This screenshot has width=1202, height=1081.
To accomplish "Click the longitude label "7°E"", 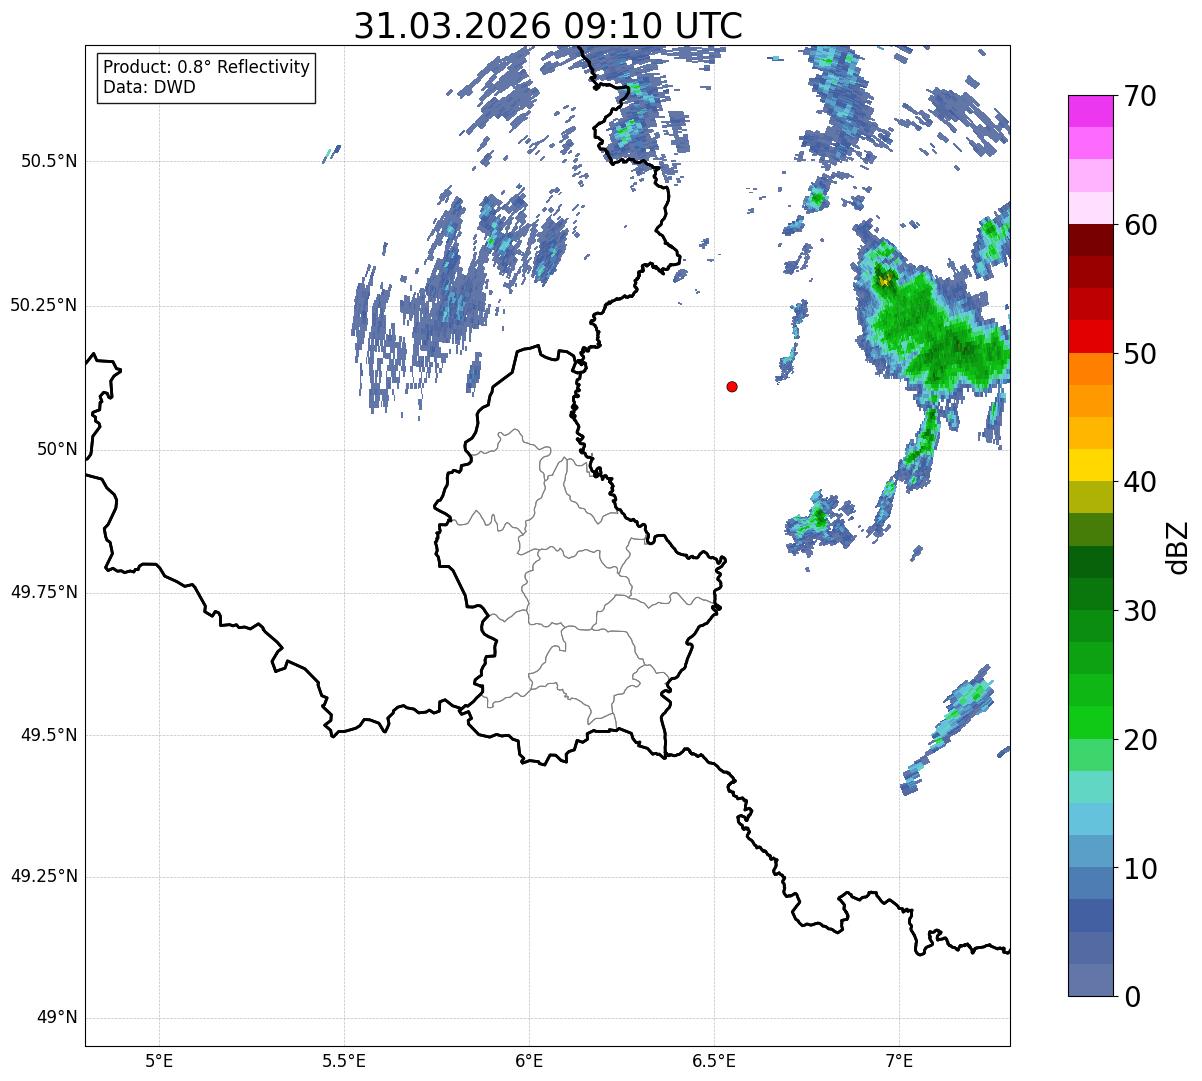I will pos(899,1060).
